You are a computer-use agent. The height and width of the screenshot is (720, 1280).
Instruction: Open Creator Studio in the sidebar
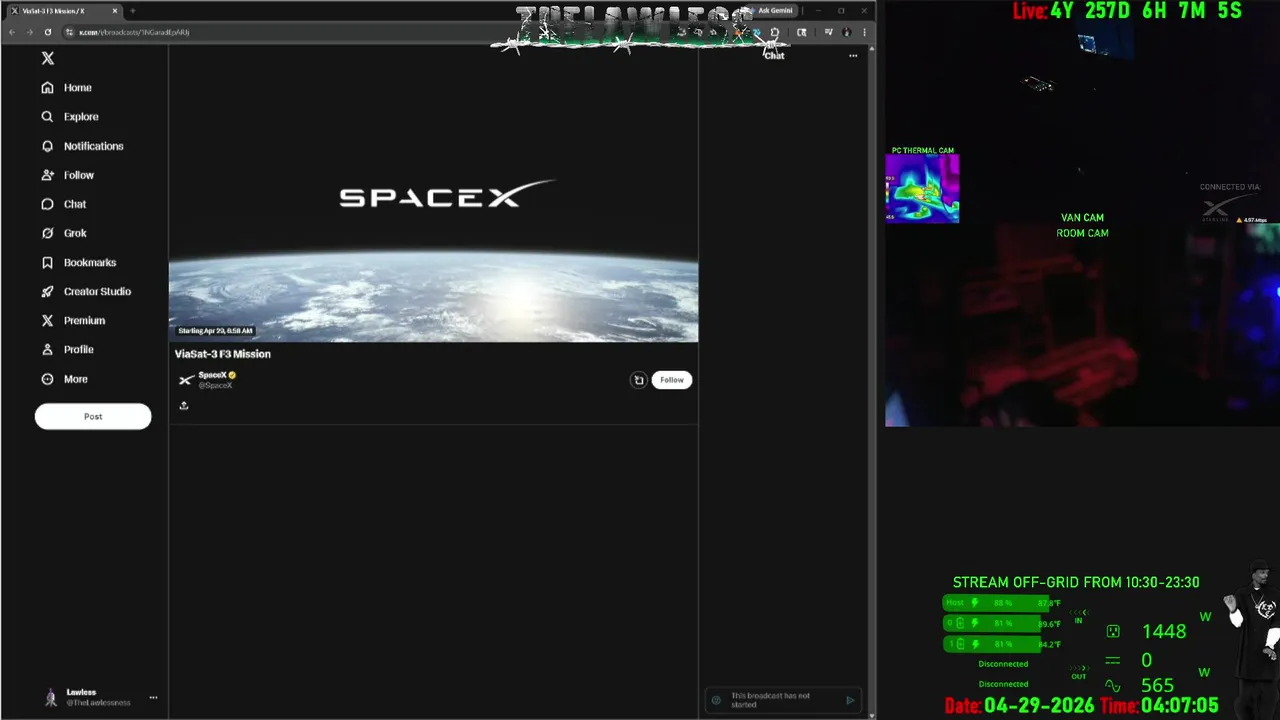click(x=86, y=291)
